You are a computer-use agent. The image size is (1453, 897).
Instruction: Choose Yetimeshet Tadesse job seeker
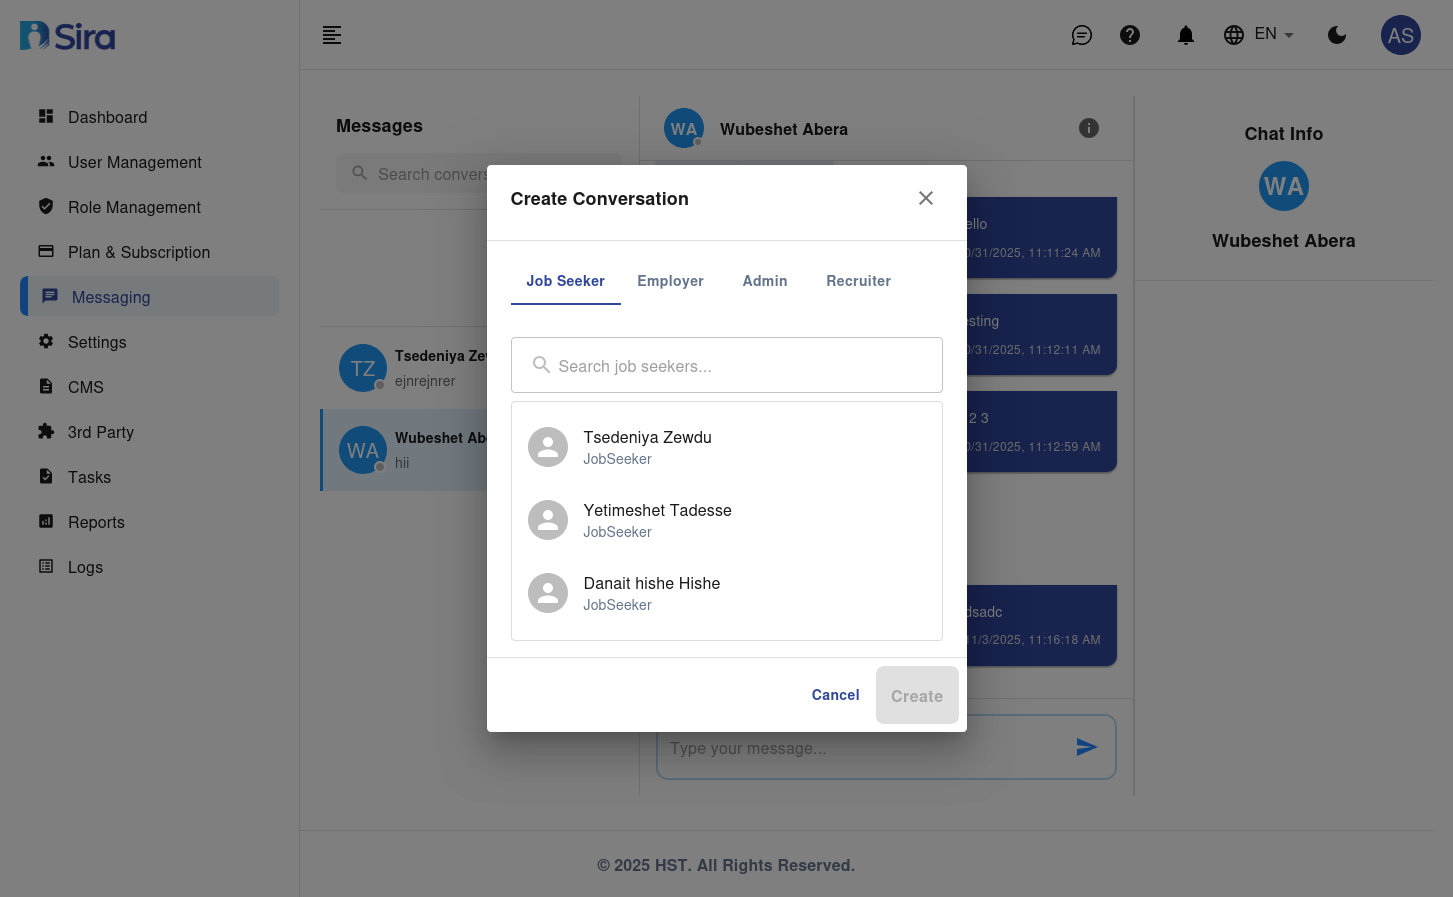(x=657, y=520)
